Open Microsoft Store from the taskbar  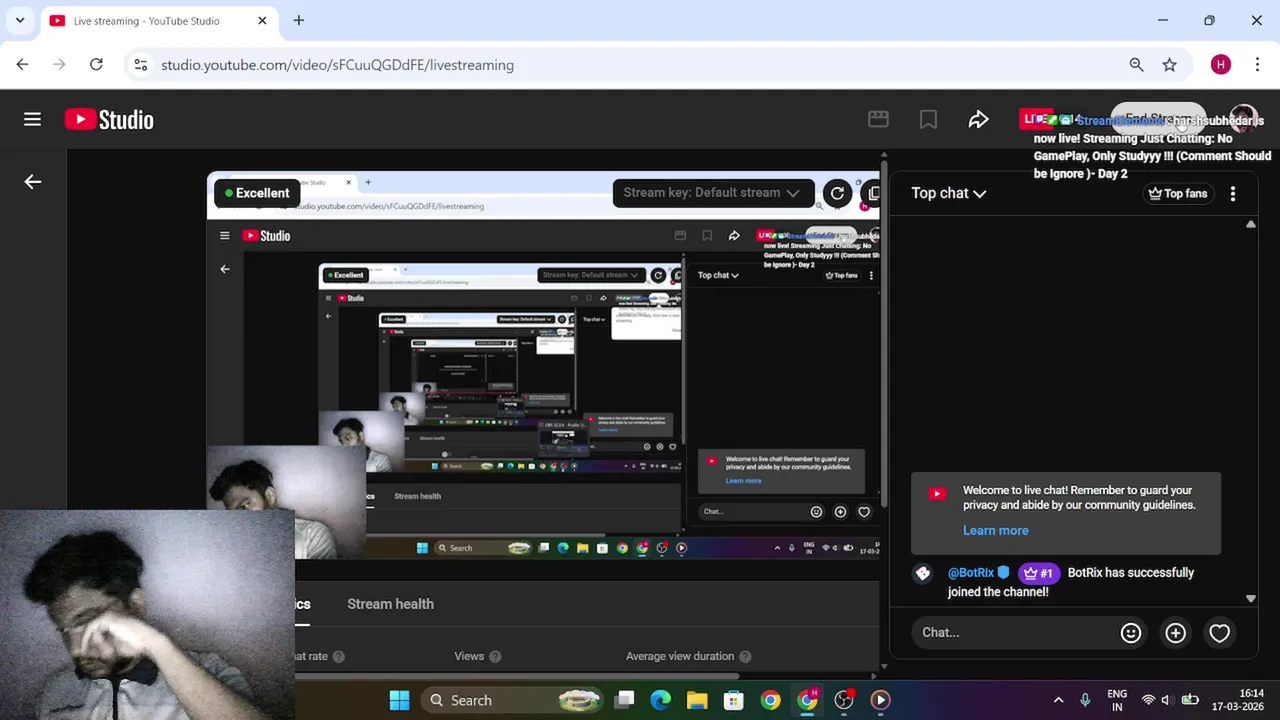point(733,700)
